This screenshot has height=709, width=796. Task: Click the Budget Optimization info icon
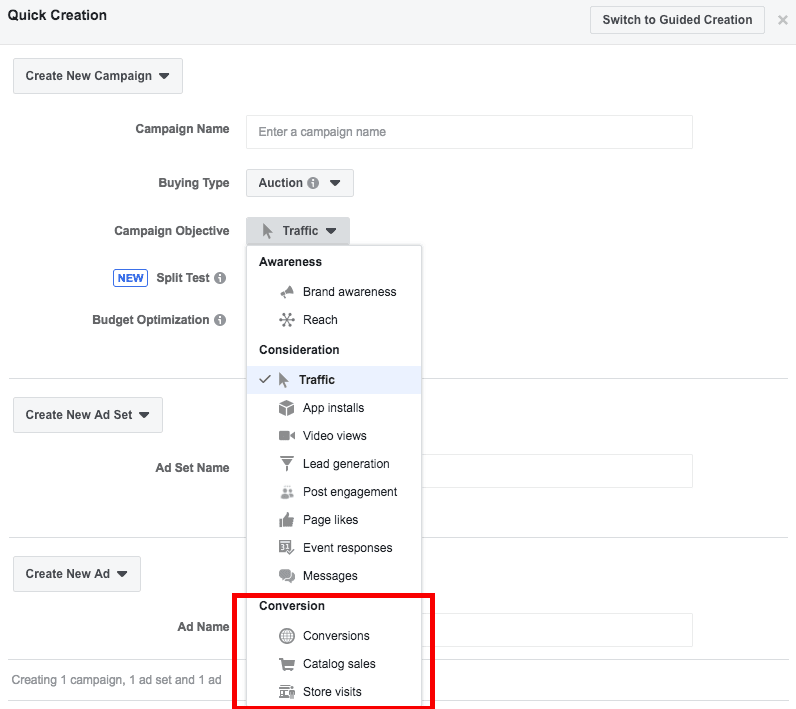[220, 320]
